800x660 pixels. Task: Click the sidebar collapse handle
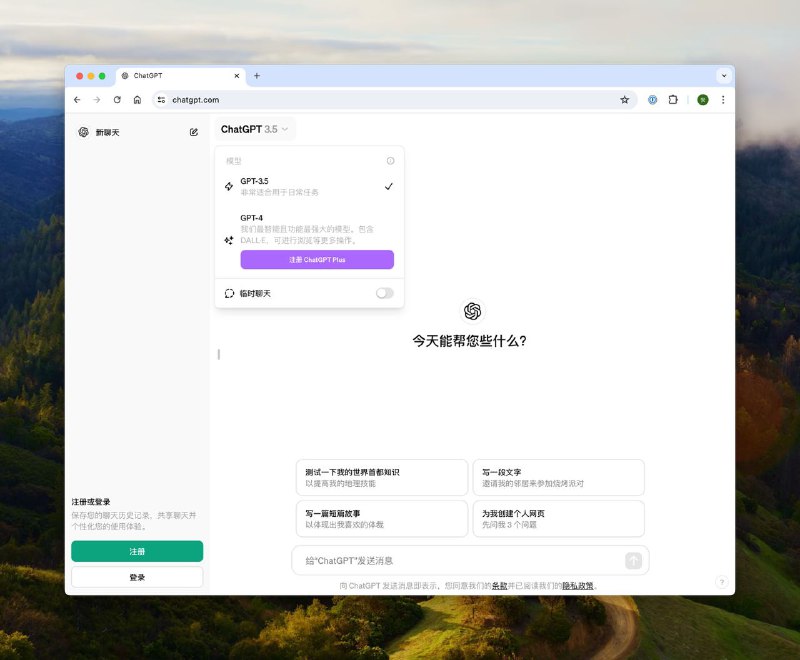tap(219, 354)
